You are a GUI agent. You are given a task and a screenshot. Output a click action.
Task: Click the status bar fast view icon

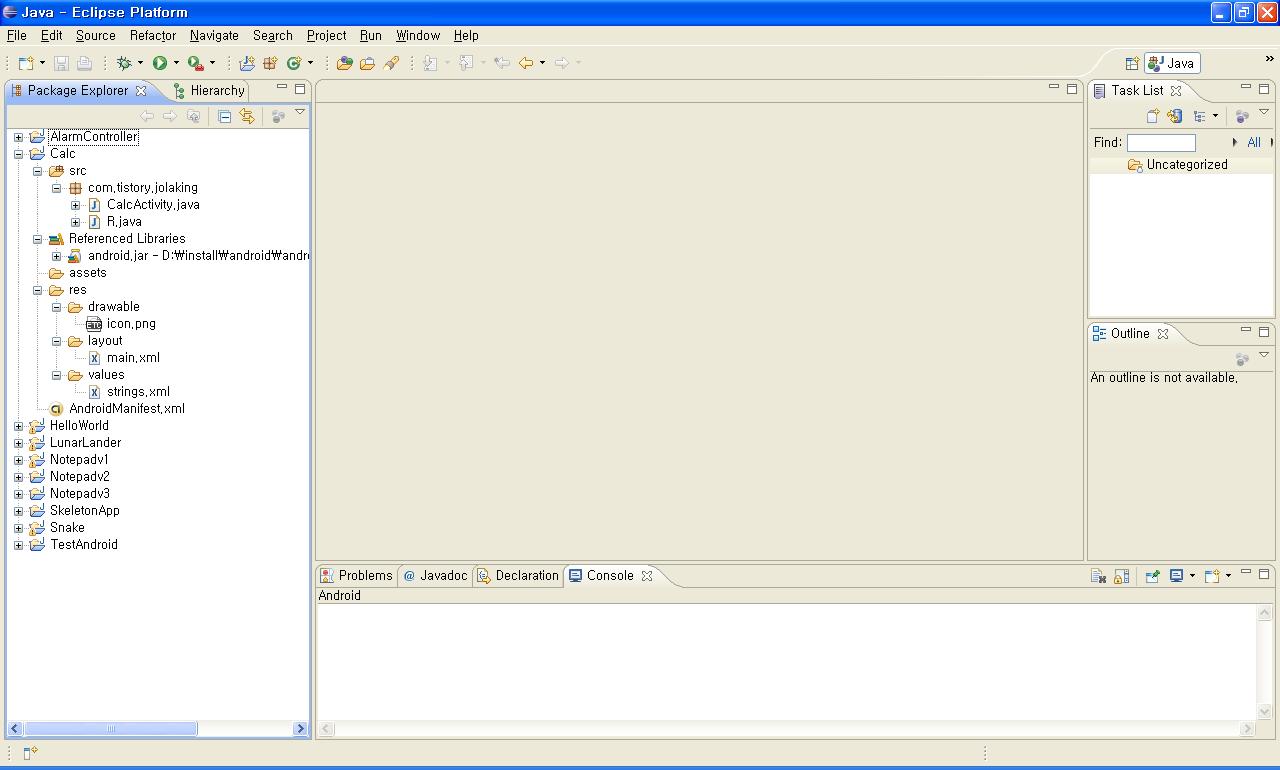click(30, 753)
